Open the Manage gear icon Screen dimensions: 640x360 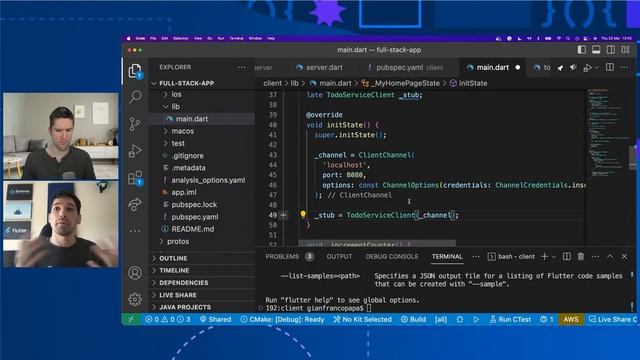coord(135,300)
